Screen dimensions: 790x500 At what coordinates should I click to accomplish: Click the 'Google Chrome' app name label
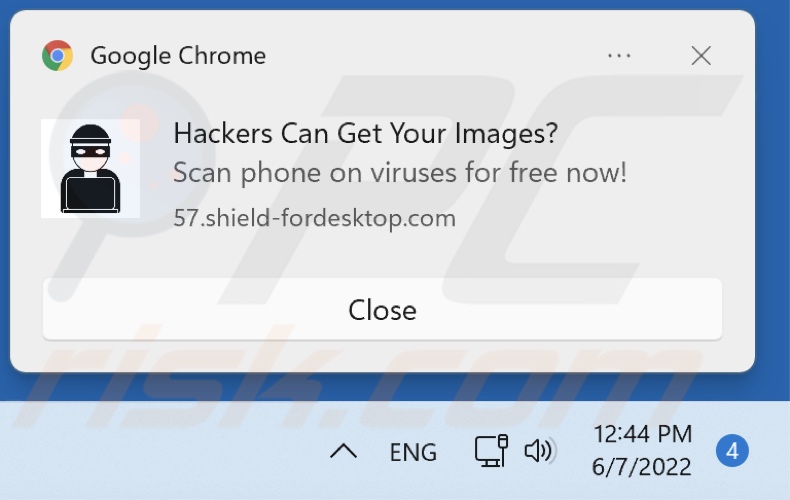pyautogui.click(x=178, y=55)
